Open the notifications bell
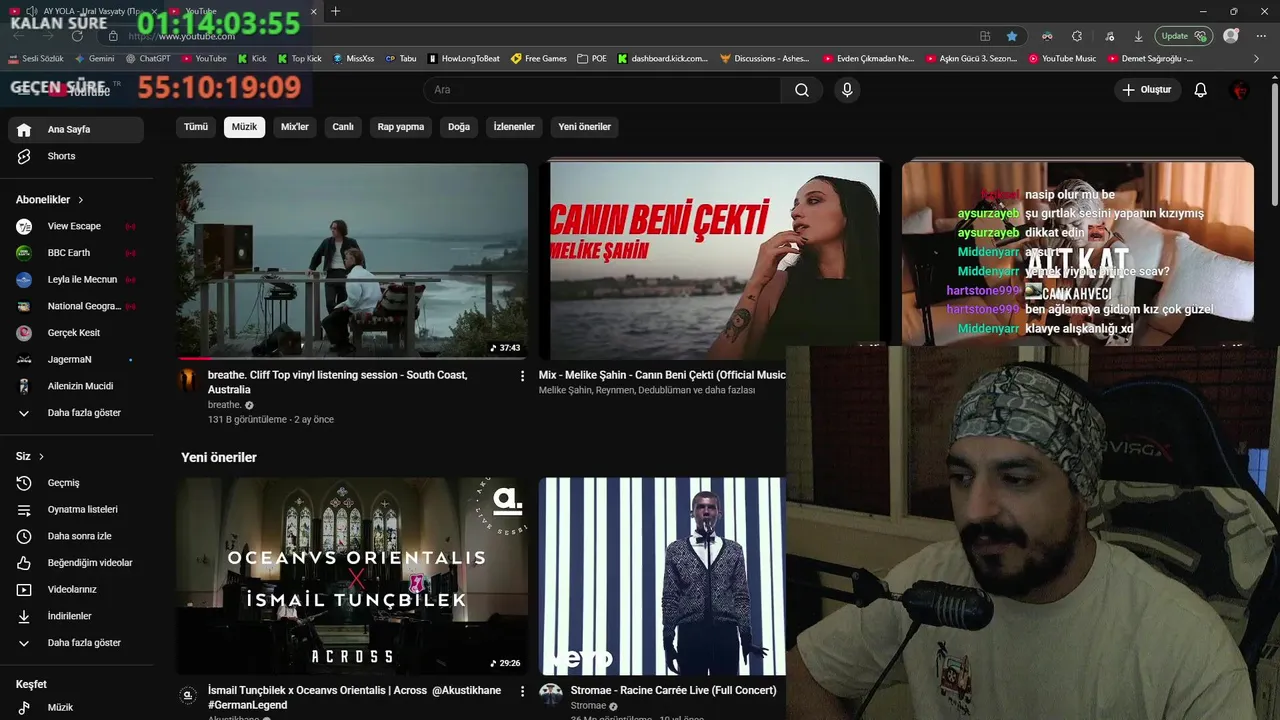The height and width of the screenshot is (720, 1280). coord(1201,90)
